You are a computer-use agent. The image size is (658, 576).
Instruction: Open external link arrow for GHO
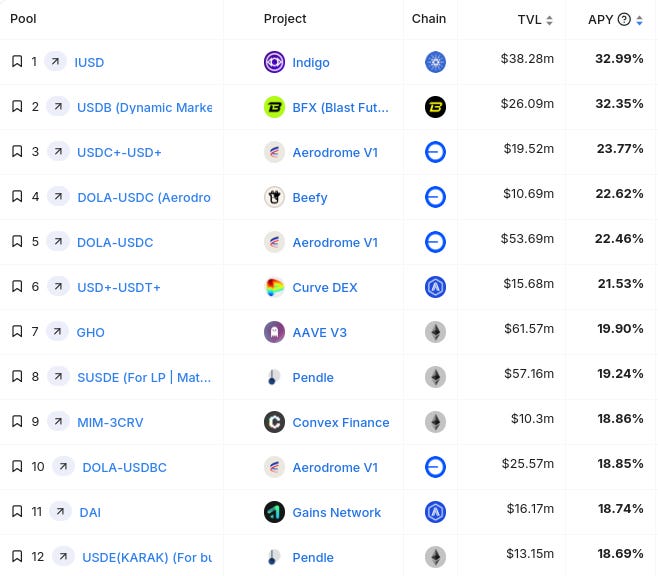pos(57,331)
